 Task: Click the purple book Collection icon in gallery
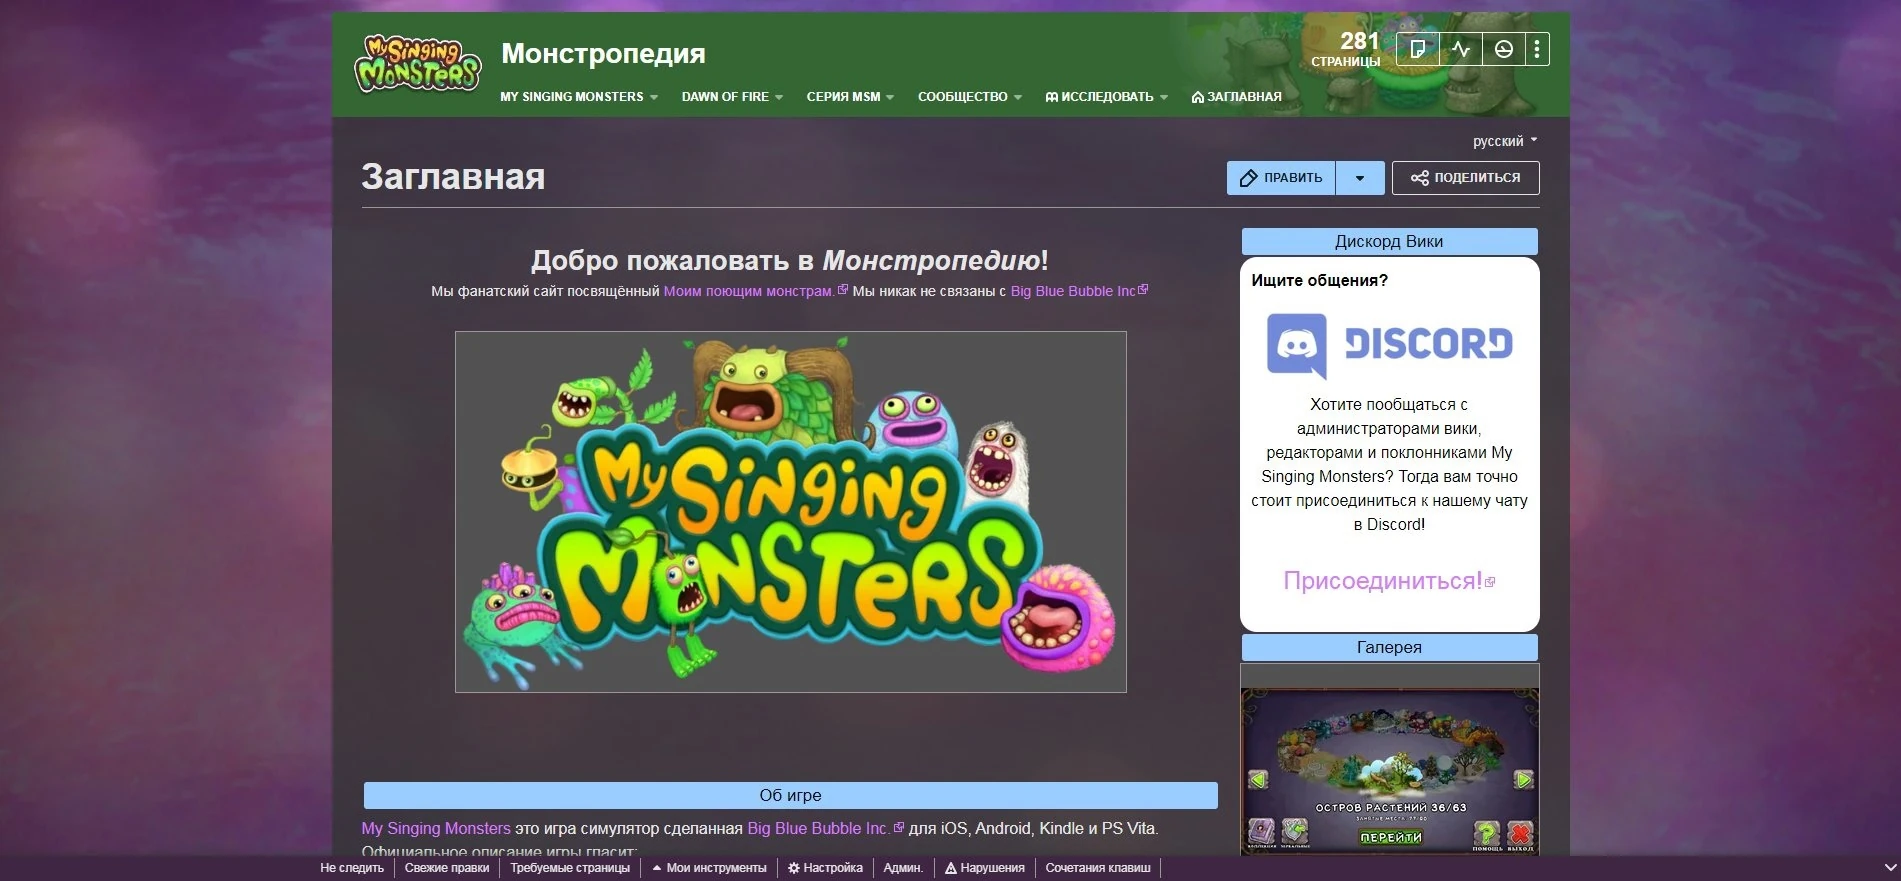coord(1263,831)
